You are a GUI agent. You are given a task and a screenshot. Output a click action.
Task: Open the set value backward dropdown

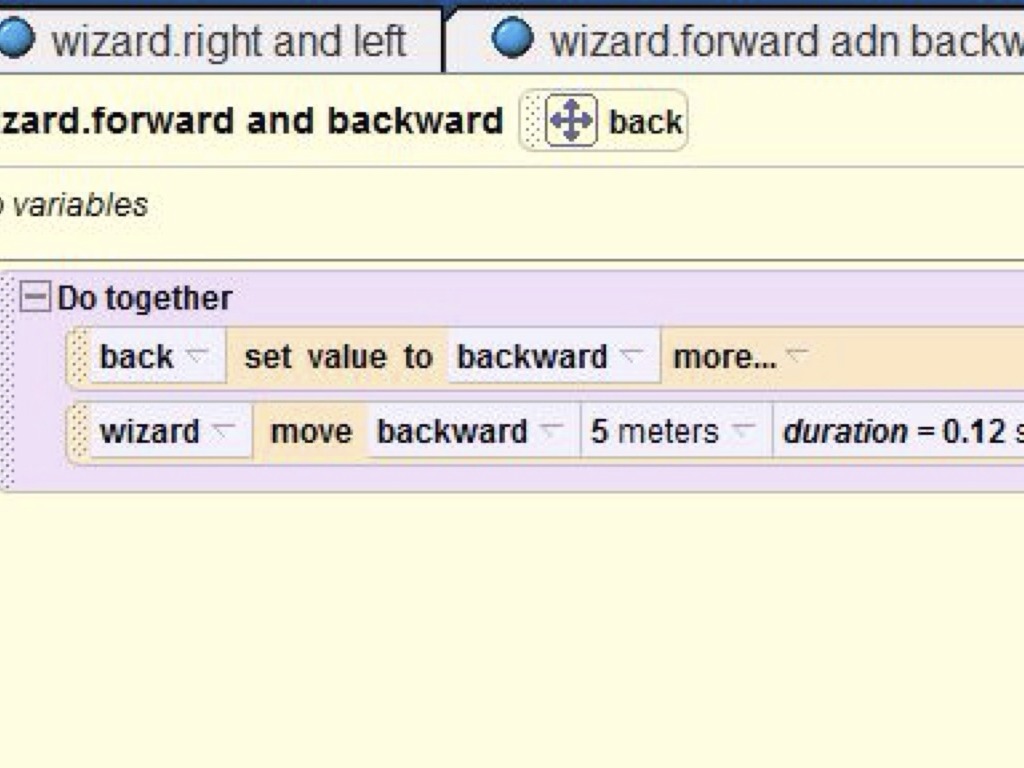[630, 356]
